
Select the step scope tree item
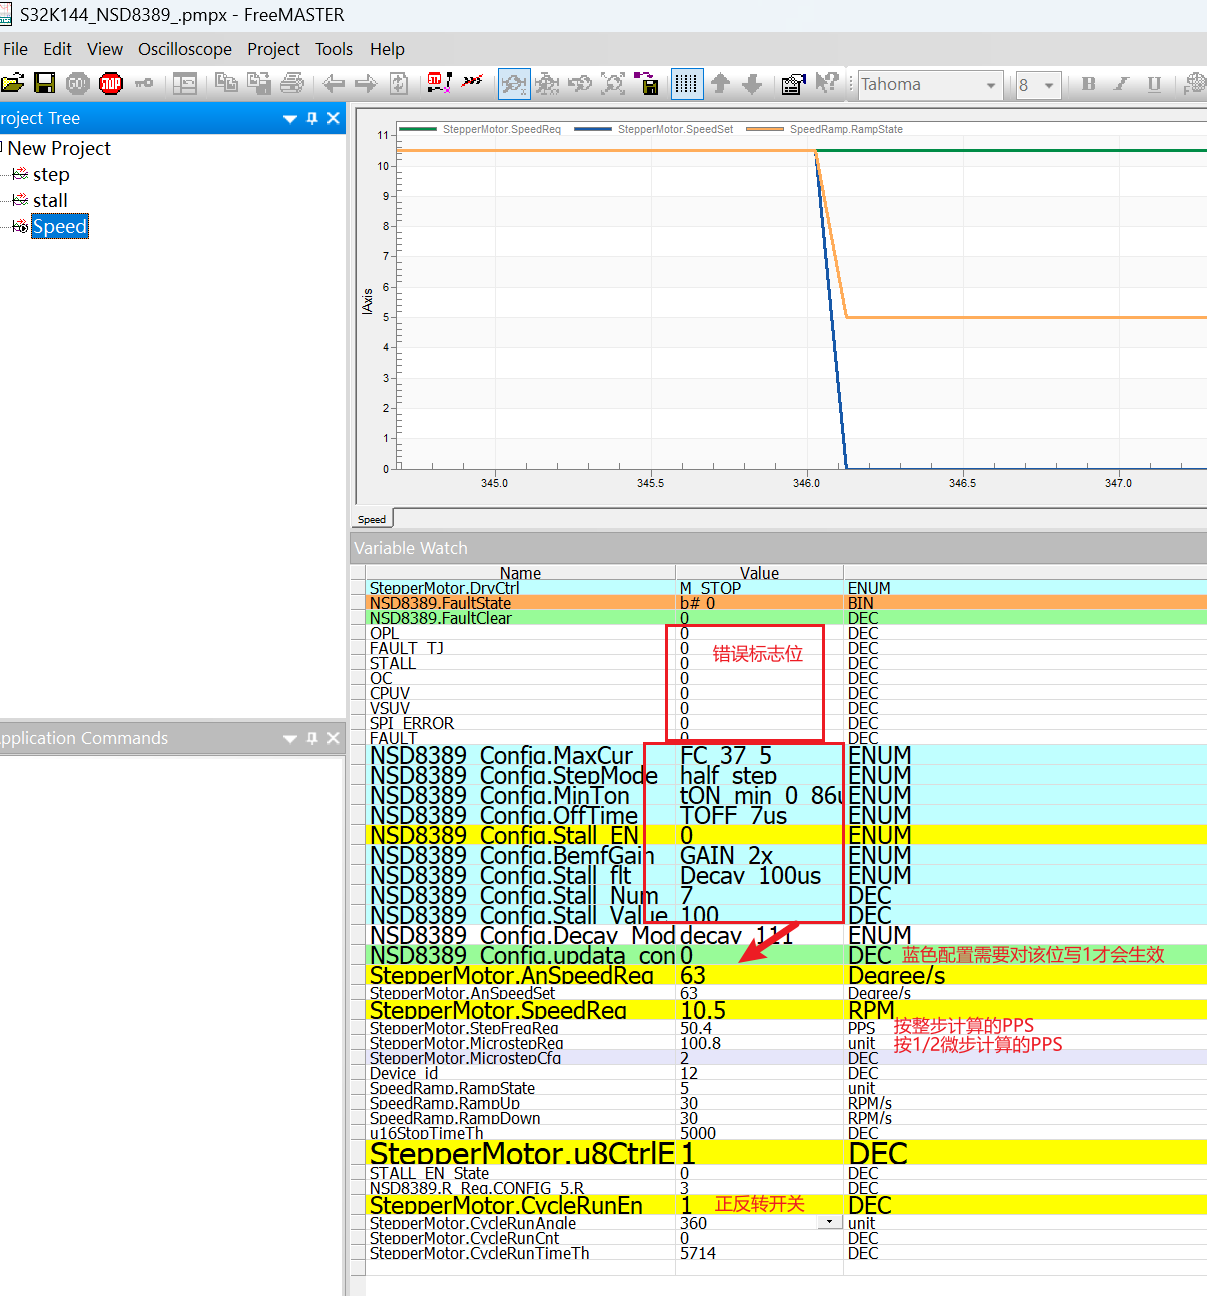coord(51,174)
